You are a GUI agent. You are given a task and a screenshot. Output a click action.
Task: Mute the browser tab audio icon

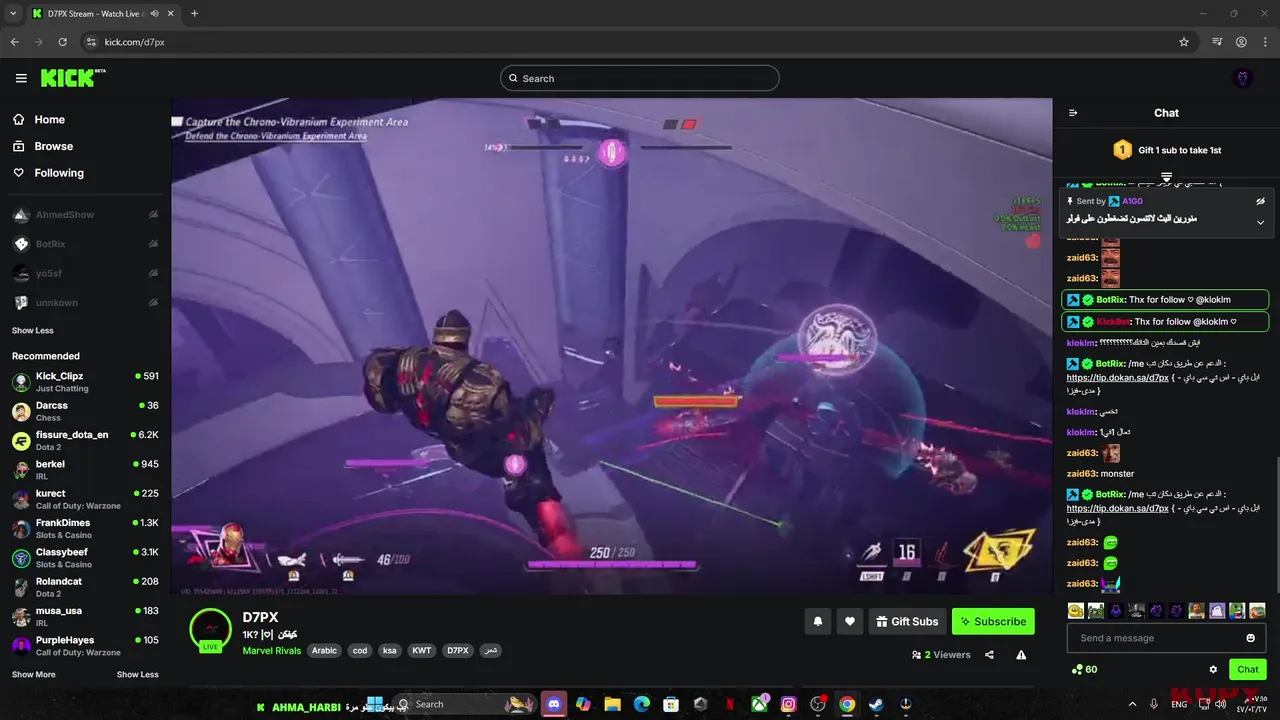click(154, 14)
